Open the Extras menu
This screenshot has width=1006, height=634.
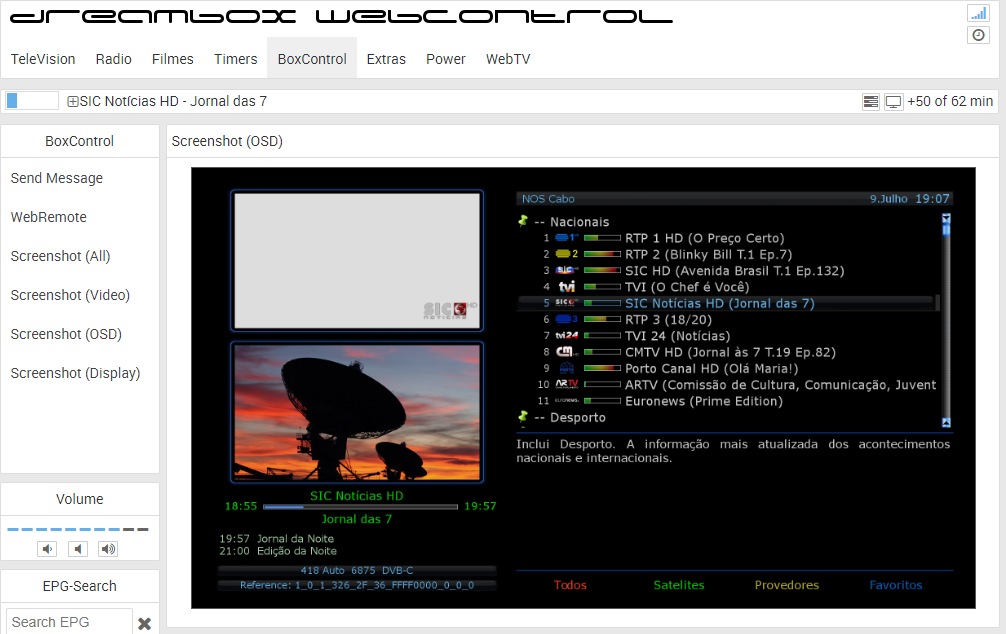(x=386, y=59)
